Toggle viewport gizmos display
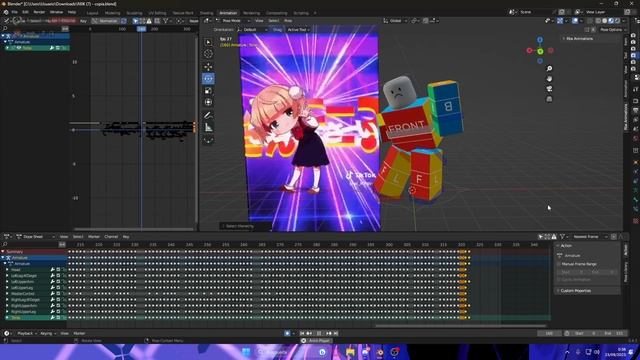Screen dimensions: 640x360 [560, 20]
